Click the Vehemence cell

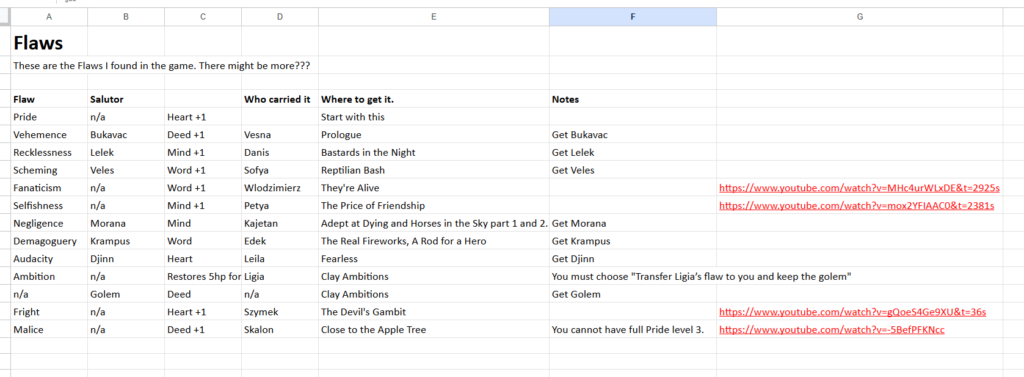click(x=49, y=135)
